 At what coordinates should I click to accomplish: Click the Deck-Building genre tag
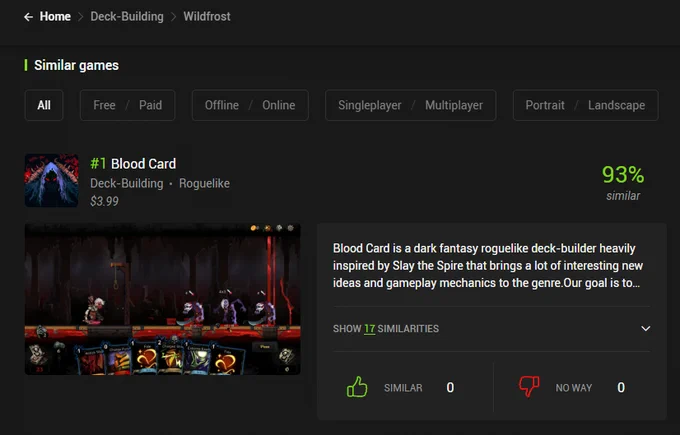click(127, 183)
